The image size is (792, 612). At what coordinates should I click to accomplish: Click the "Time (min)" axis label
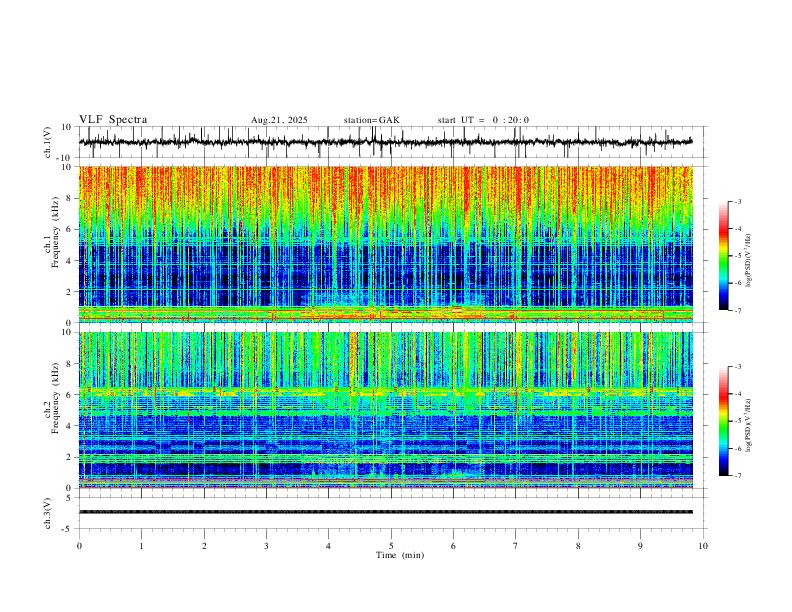[x=400, y=555]
